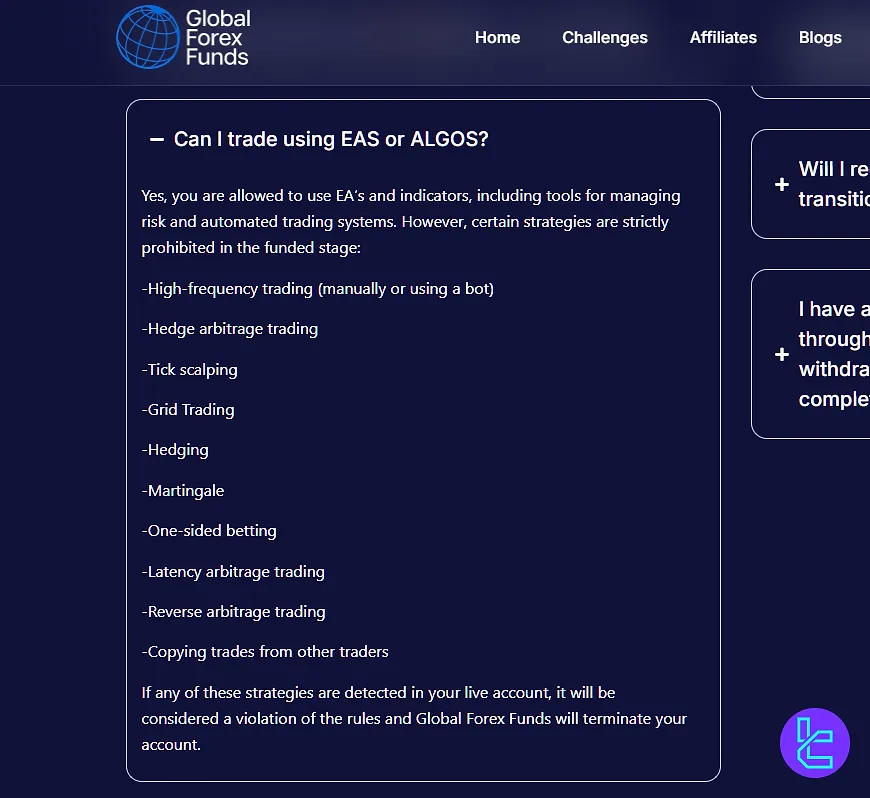Click the 'Grid Trading' list entry
Viewport: 870px width, 798px height.
point(188,410)
